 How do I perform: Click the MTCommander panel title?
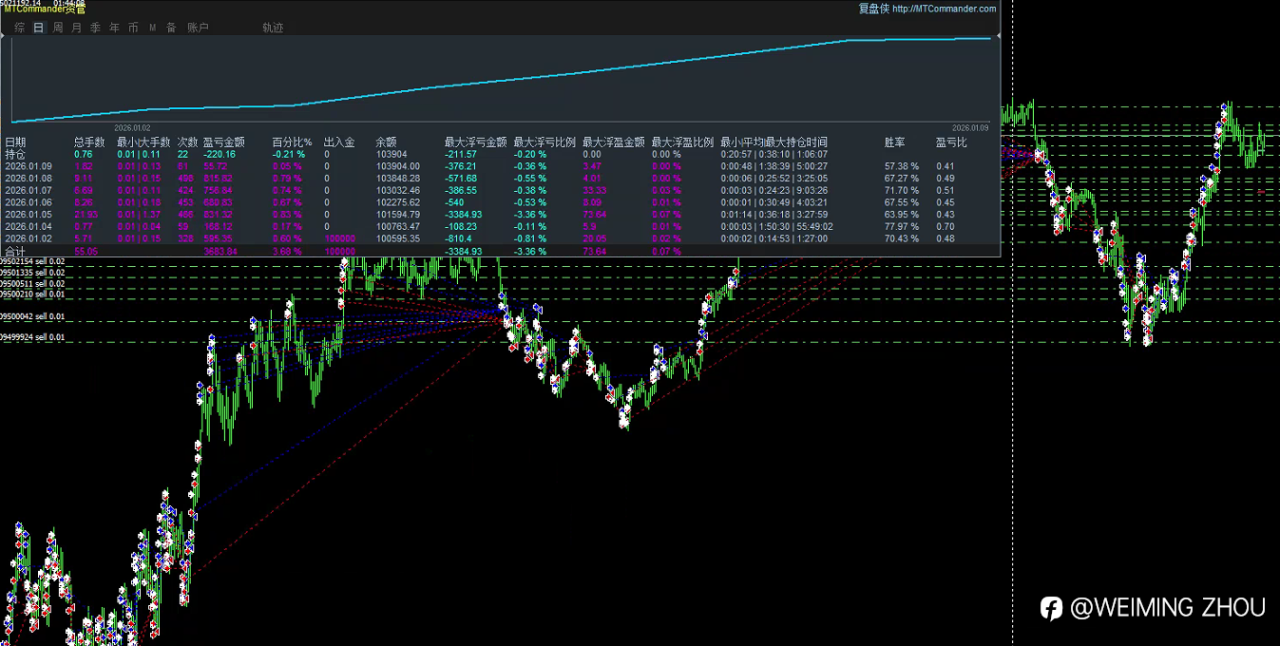coord(44,10)
